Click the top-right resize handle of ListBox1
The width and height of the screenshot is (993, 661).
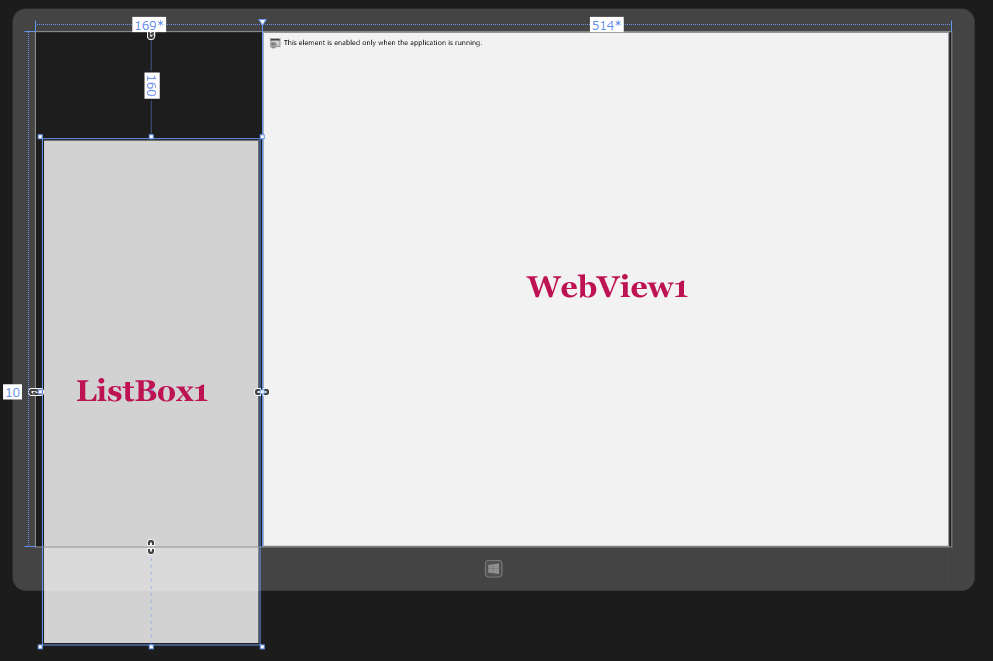262,137
